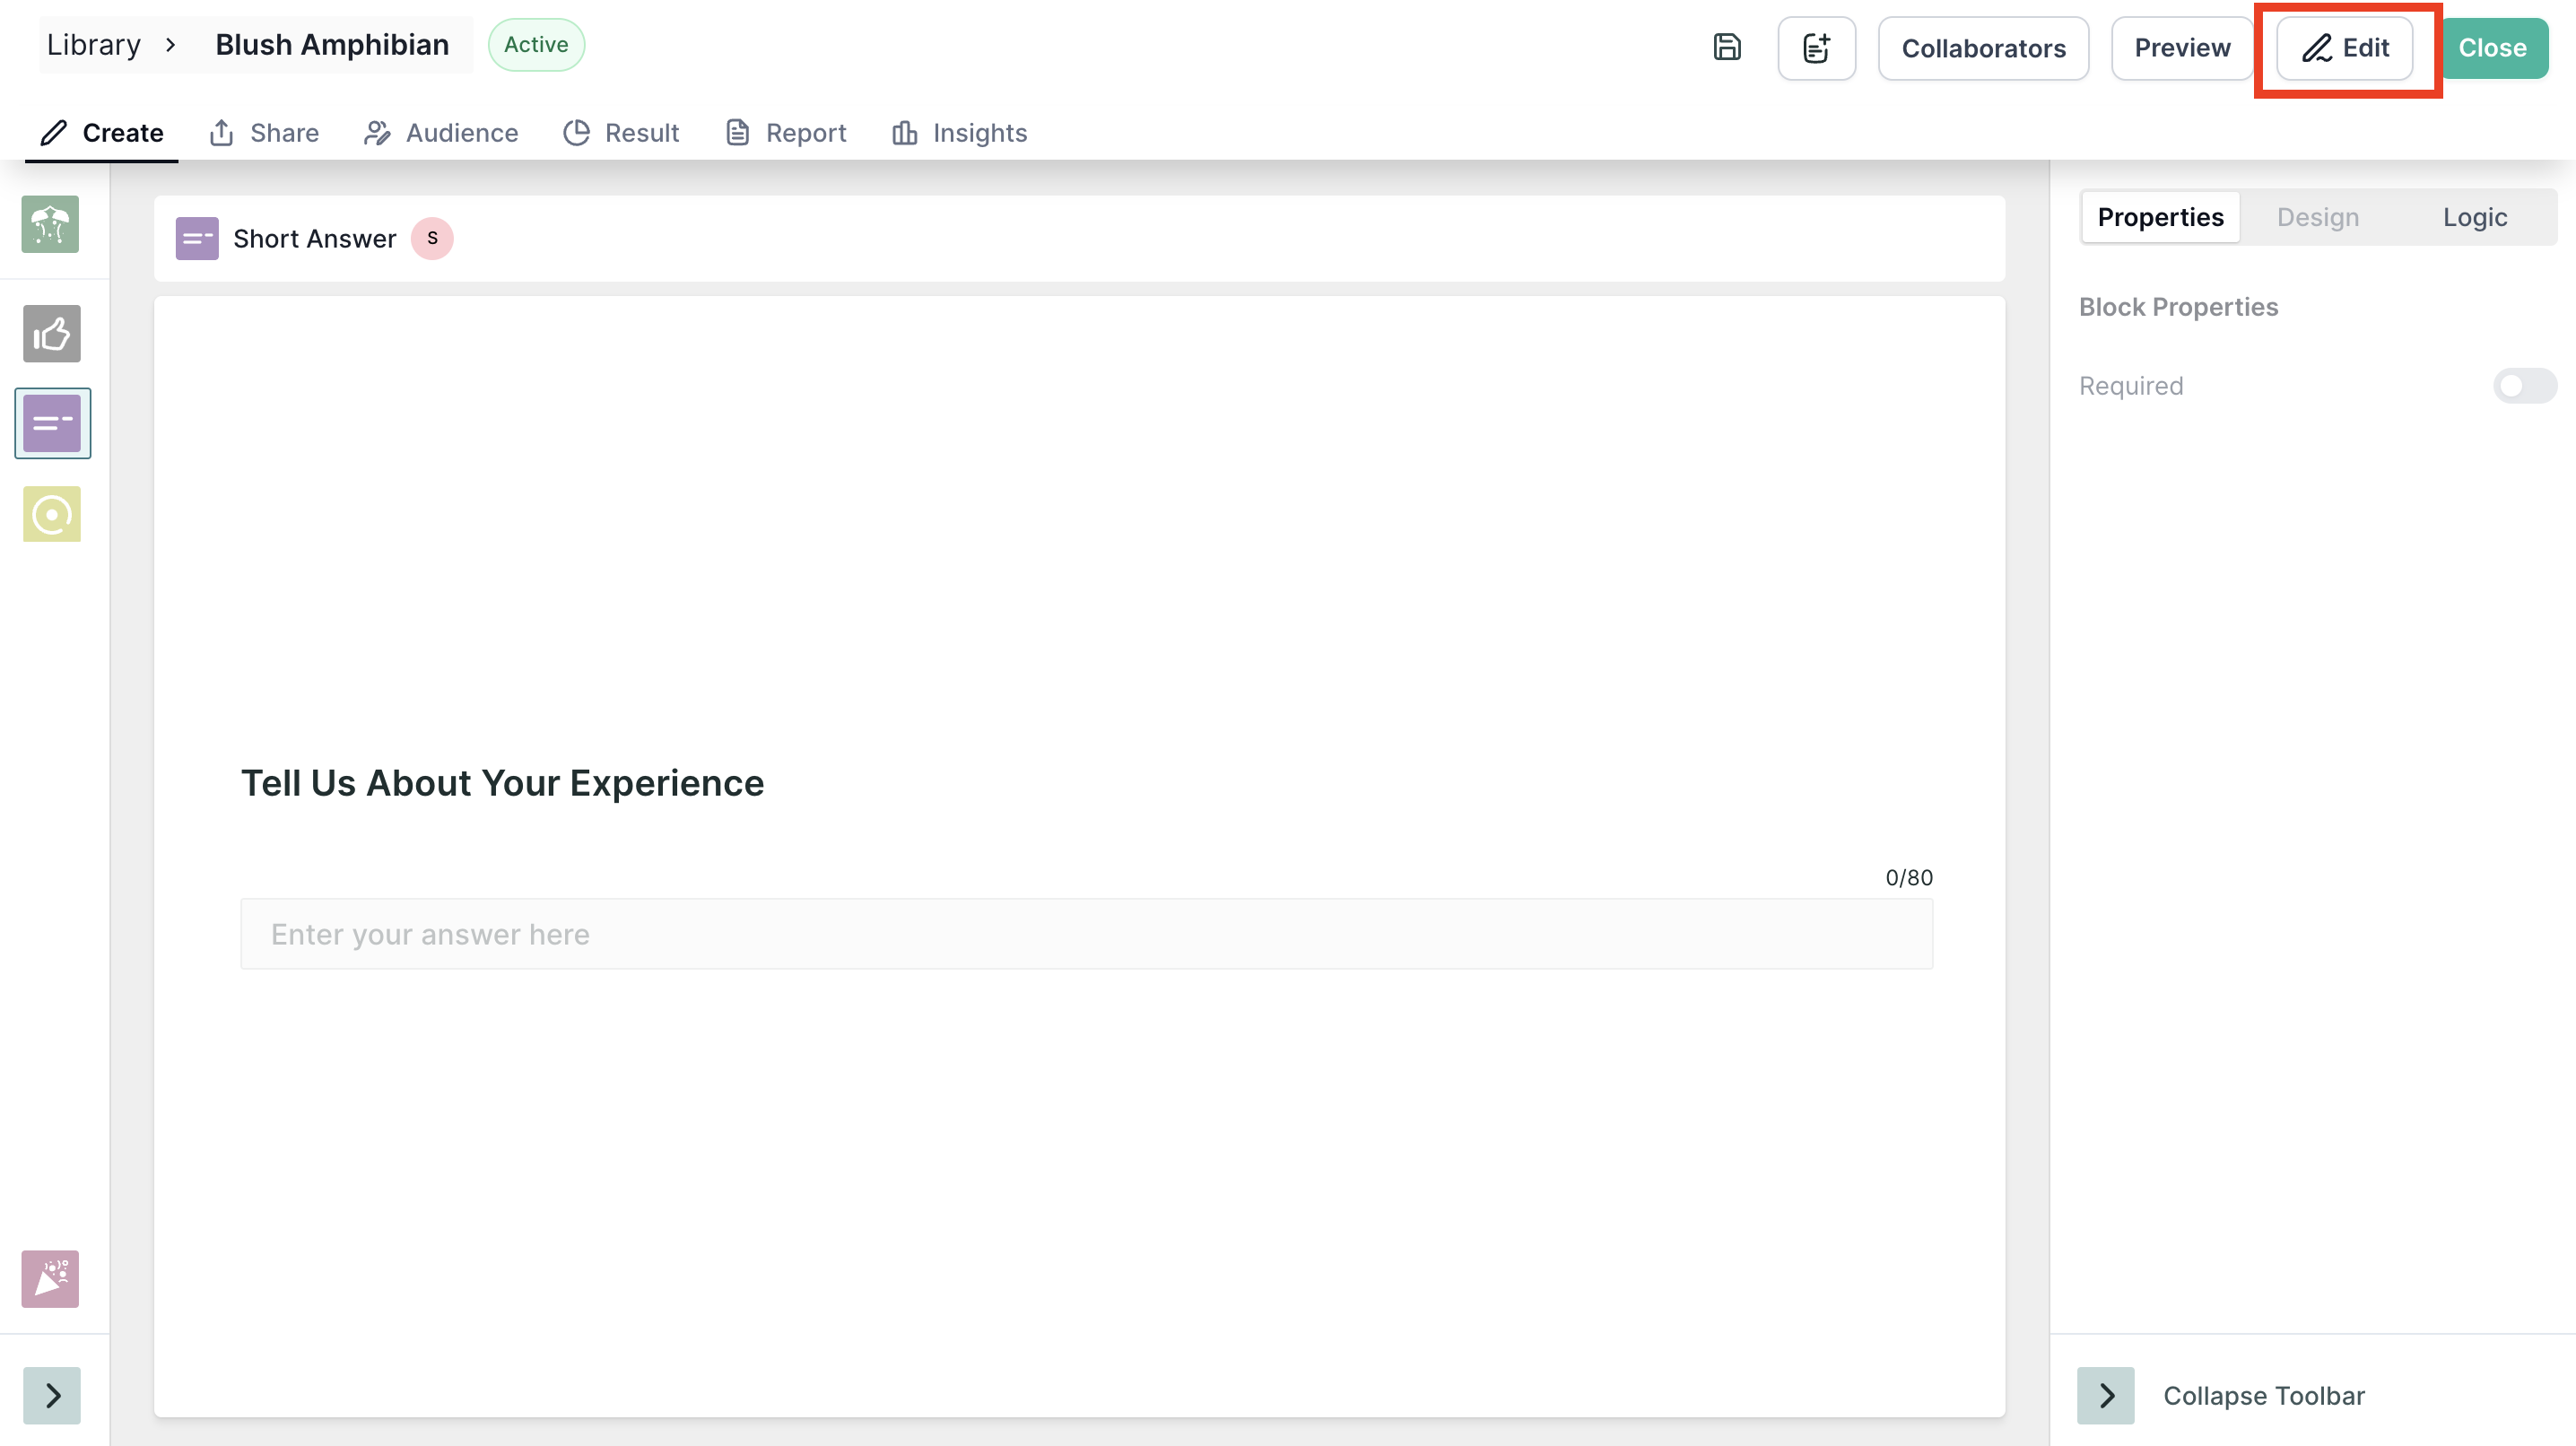This screenshot has width=2576, height=1446.
Task: Open the Result tab
Action: pyautogui.click(x=621, y=133)
